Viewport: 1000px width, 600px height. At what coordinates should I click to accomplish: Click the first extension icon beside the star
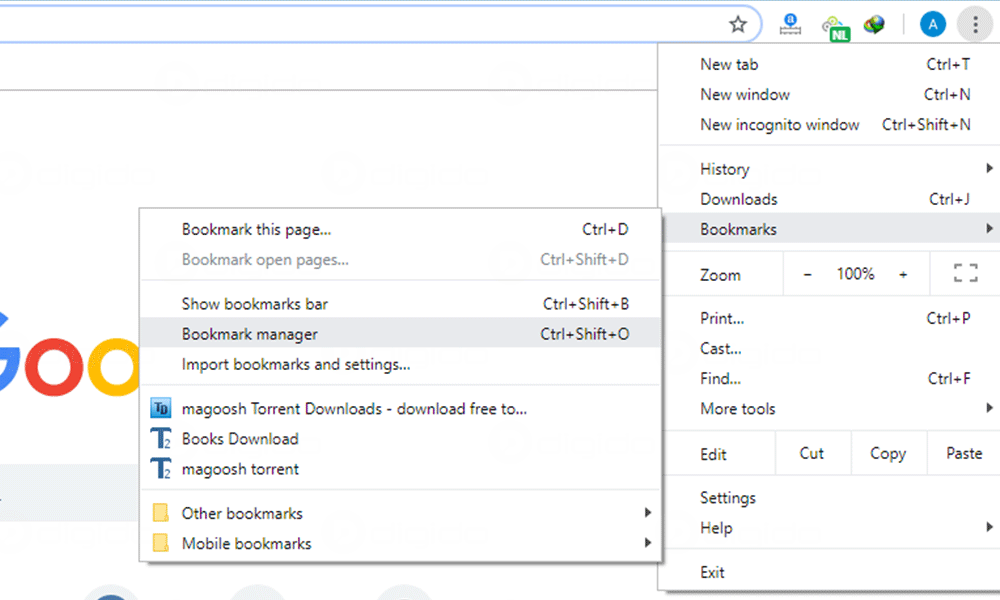point(791,24)
